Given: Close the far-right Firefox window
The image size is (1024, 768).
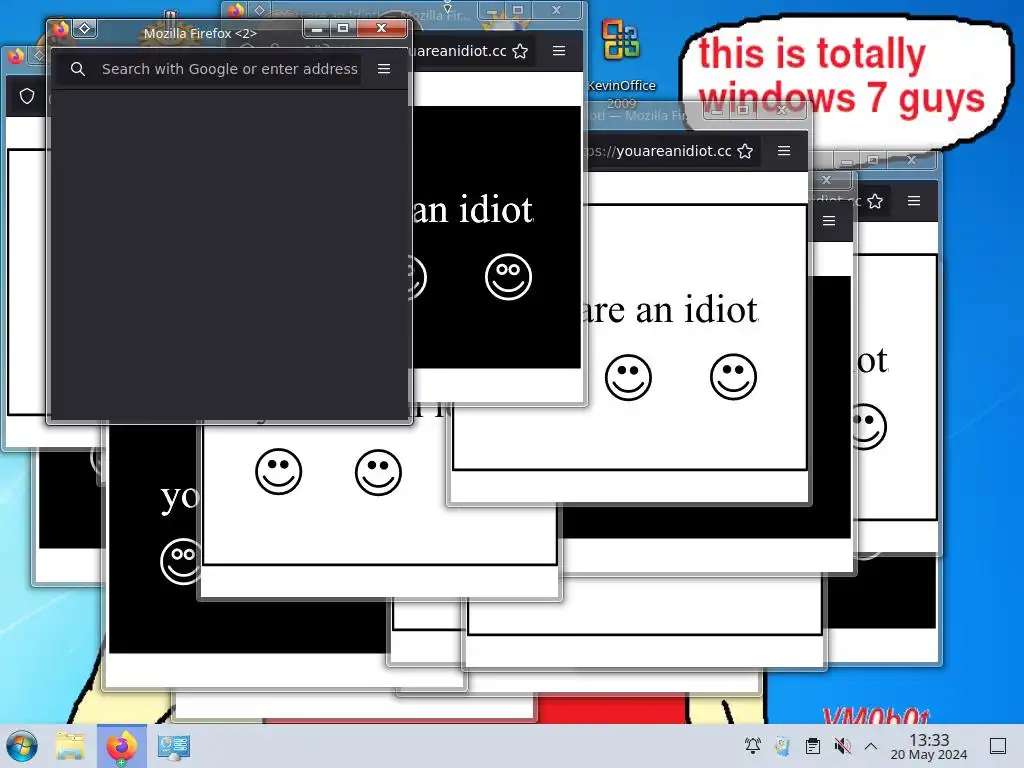Looking at the screenshot, I should click(911, 160).
